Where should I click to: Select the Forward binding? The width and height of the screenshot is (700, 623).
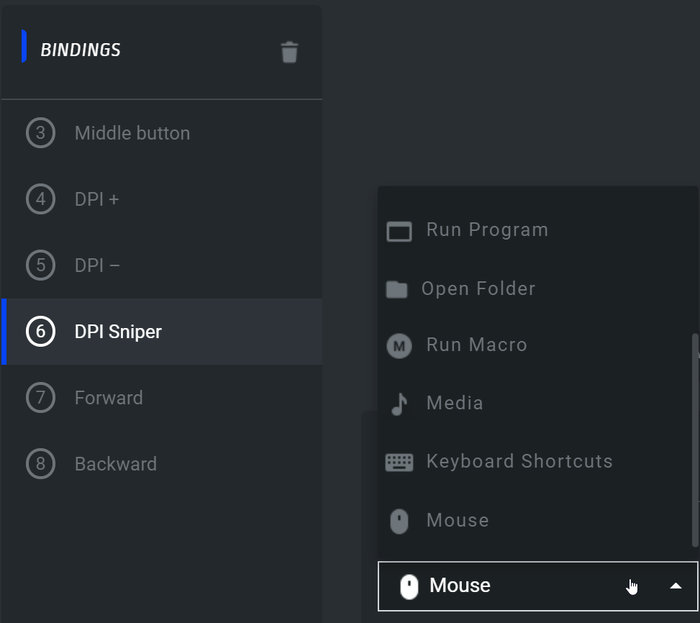tap(108, 398)
